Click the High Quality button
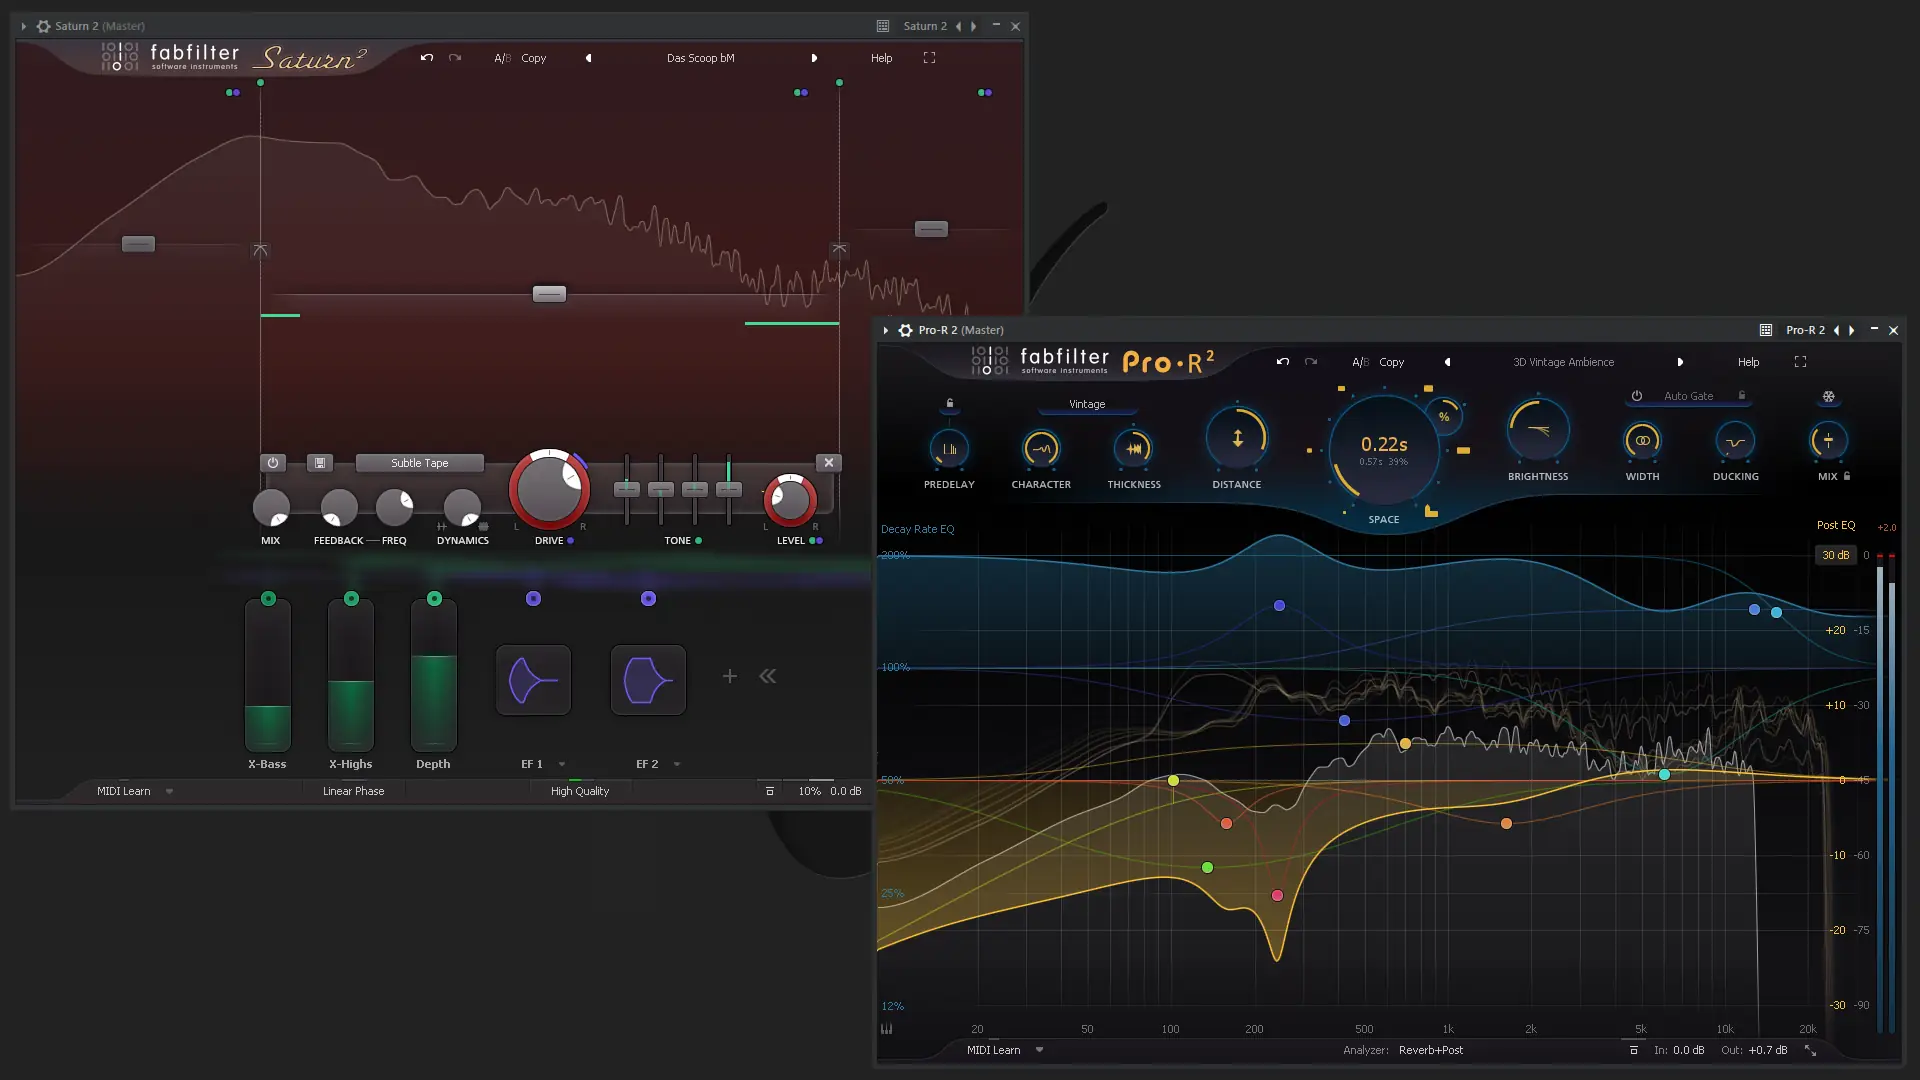This screenshot has width=1920, height=1080. point(579,791)
